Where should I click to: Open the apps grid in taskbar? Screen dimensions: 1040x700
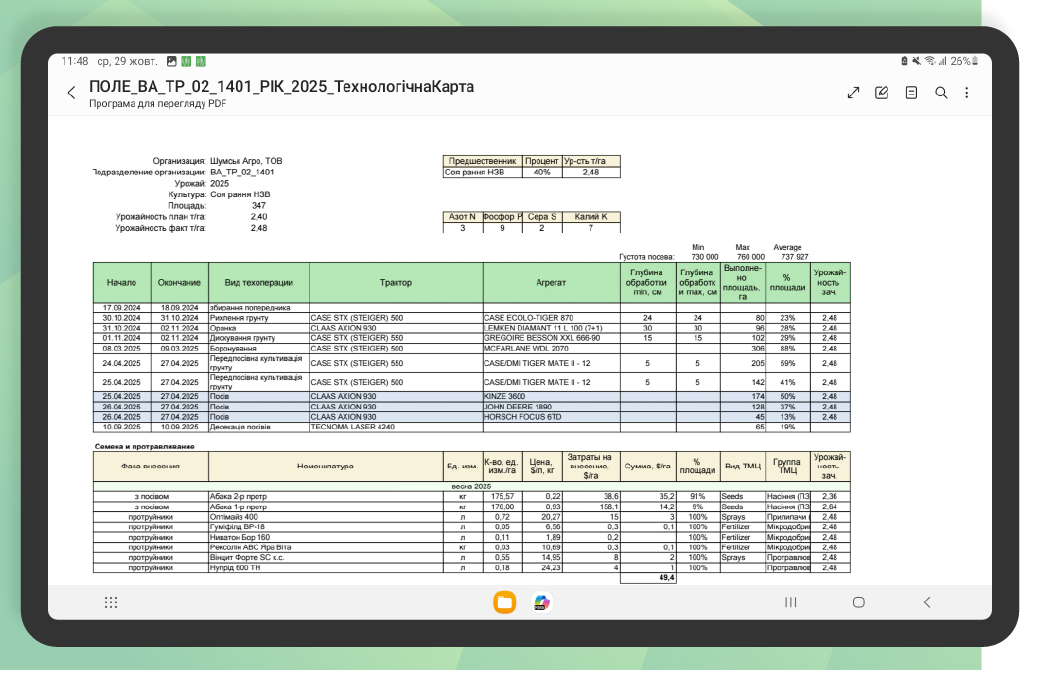pyautogui.click(x=111, y=602)
